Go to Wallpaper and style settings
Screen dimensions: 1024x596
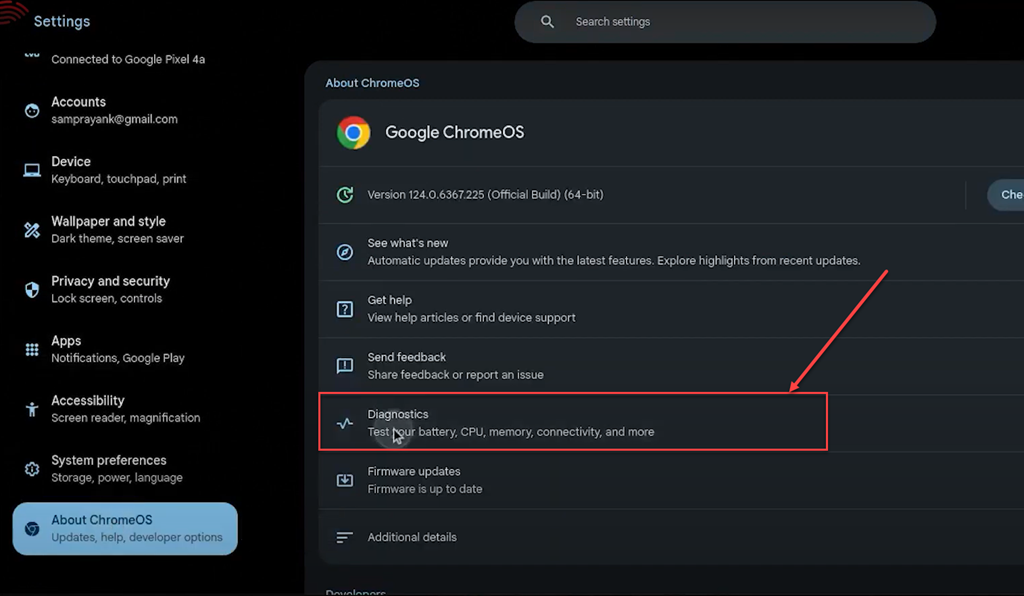[x=125, y=230]
